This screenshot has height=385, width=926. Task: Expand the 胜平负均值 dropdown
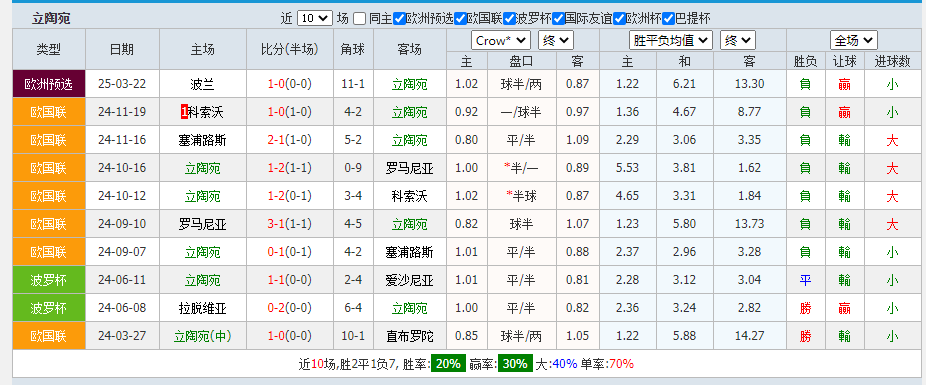671,40
